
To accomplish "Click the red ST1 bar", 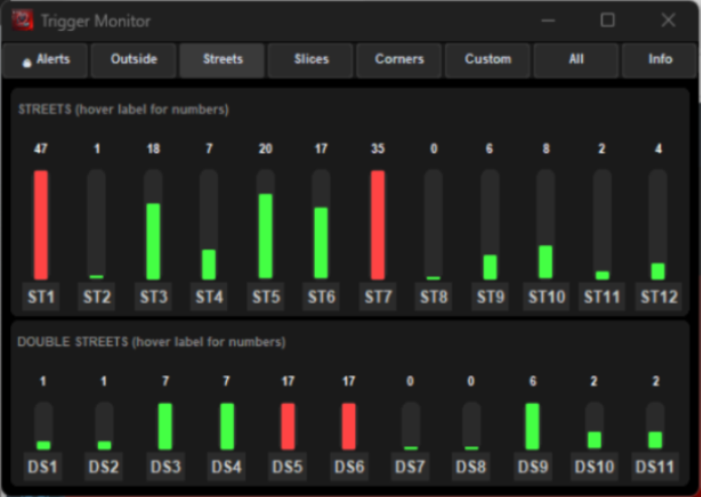I will click(41, 225).
